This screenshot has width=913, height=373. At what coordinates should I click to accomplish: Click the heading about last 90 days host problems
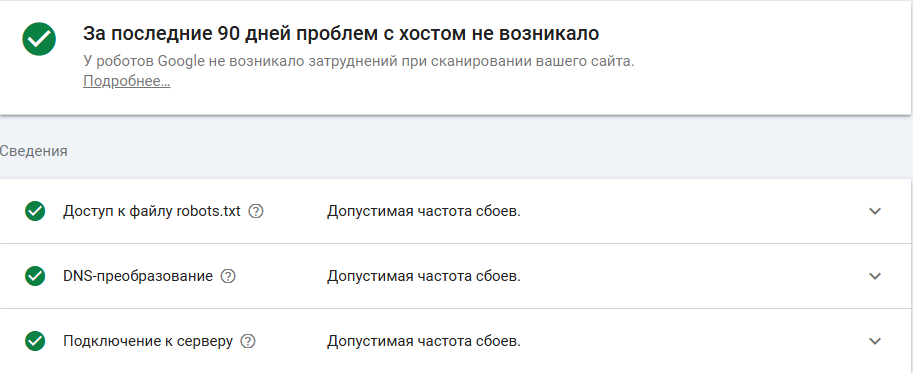tap(341, 34)
